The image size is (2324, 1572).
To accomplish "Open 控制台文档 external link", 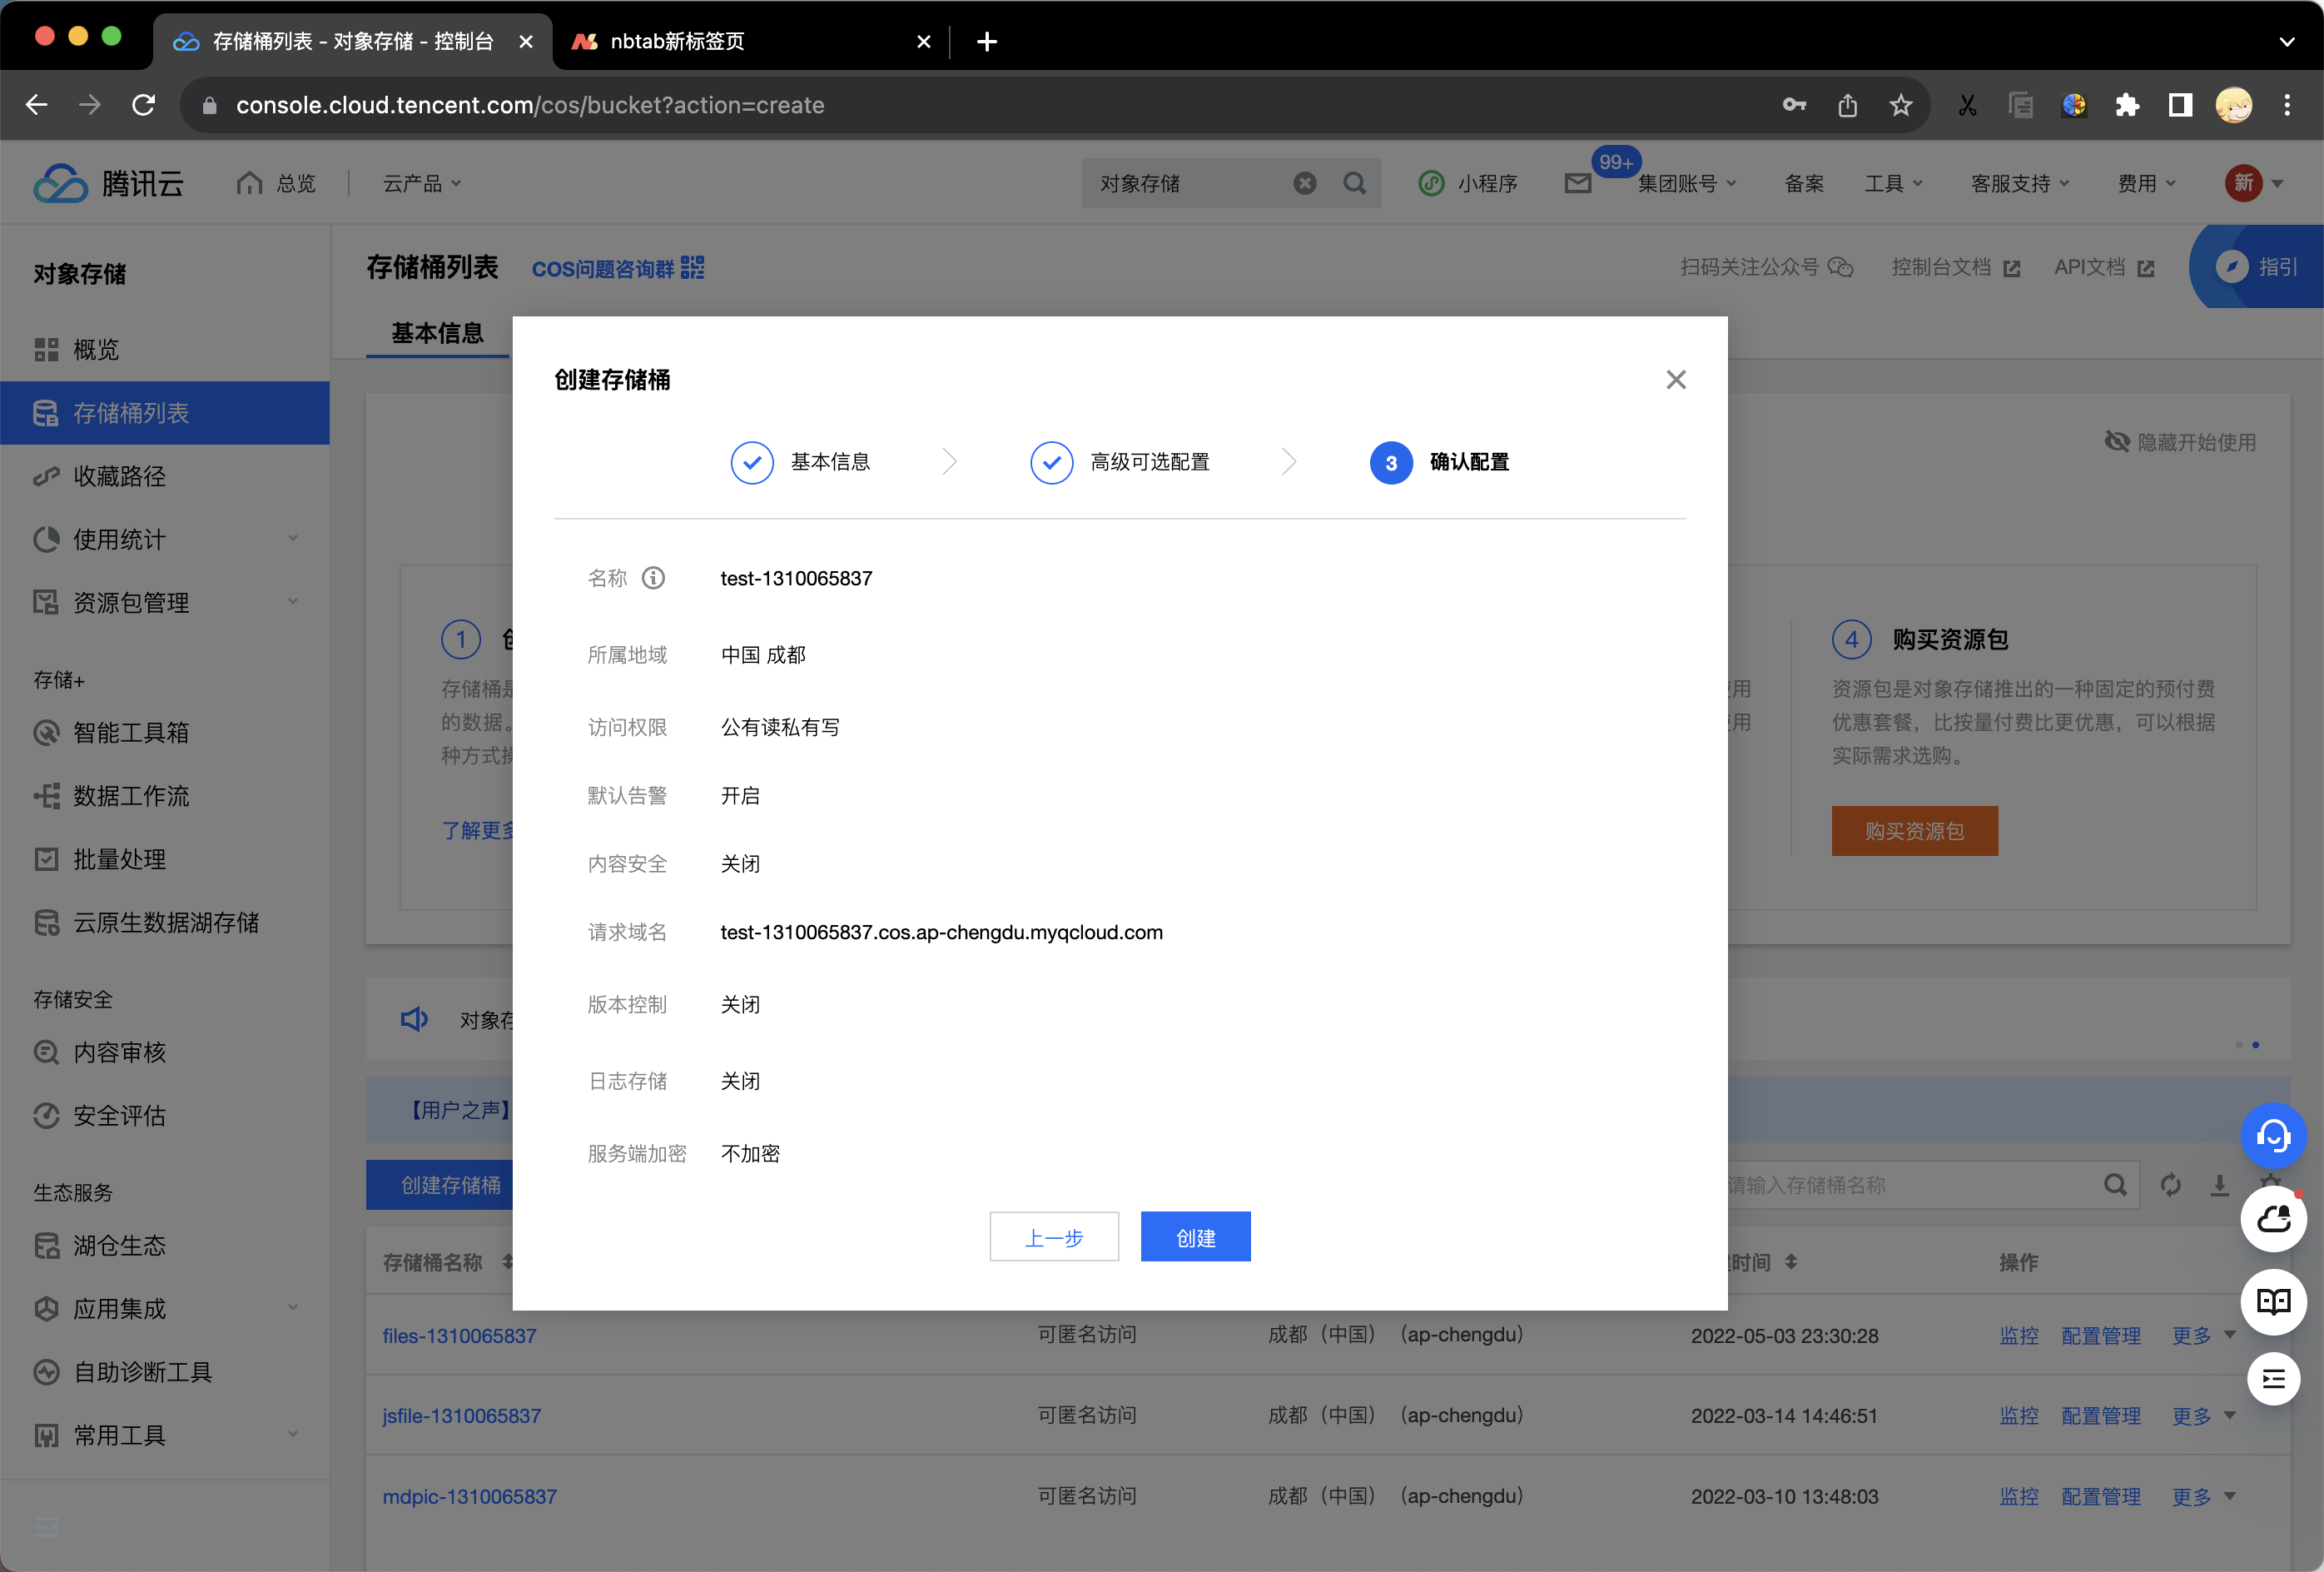I will (1955, 267).
